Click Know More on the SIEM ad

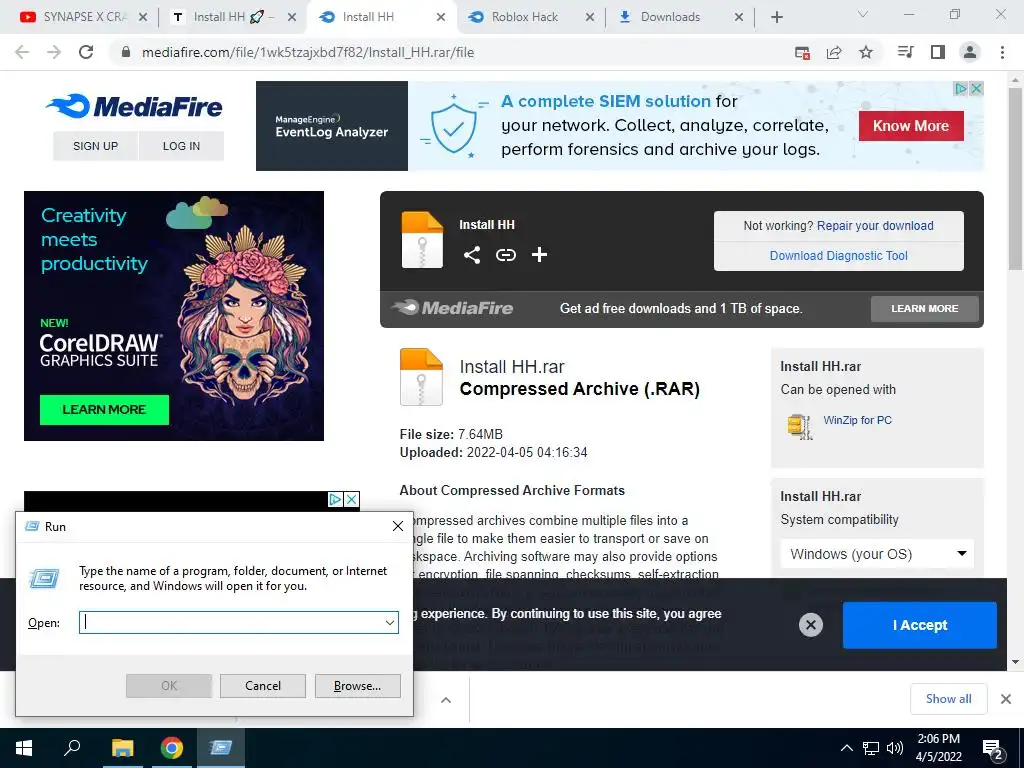911,126
